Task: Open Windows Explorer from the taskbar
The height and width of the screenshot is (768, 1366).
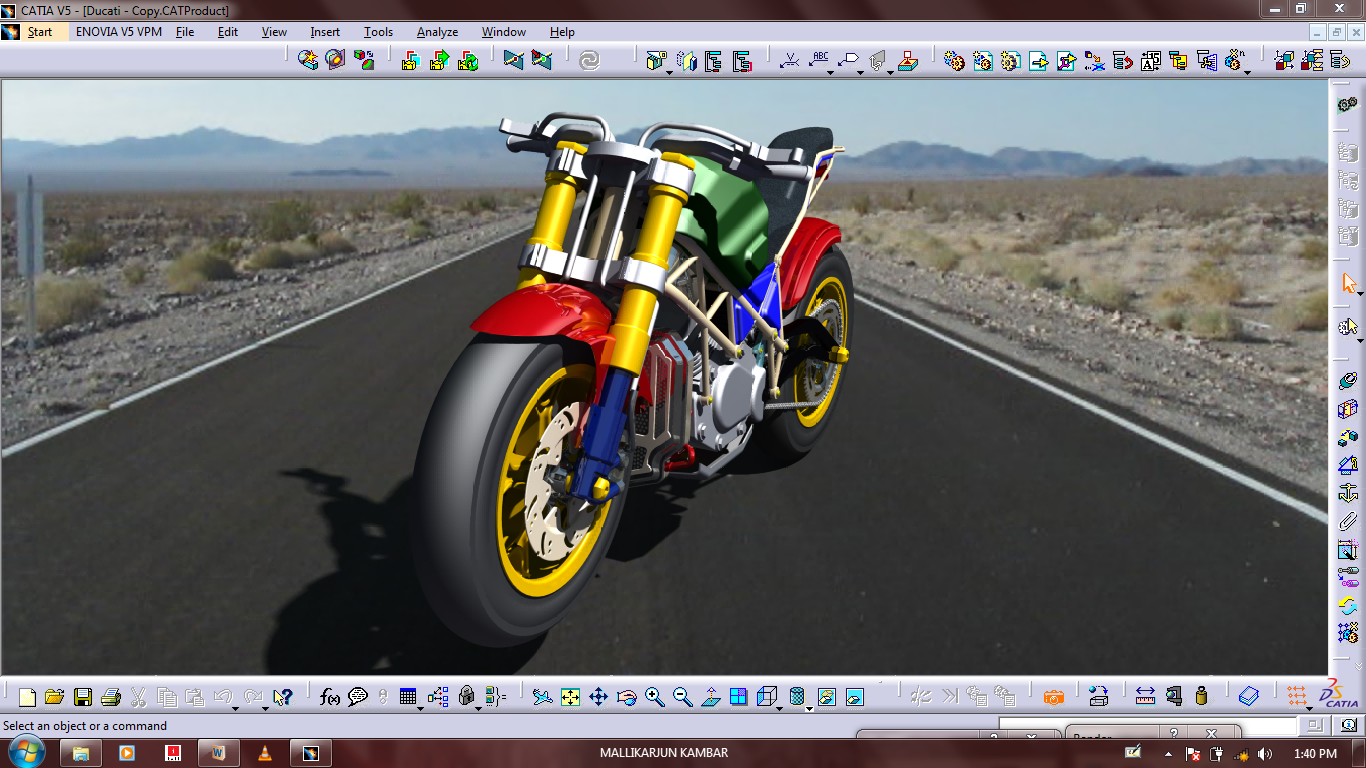Action: coord(81,752)
